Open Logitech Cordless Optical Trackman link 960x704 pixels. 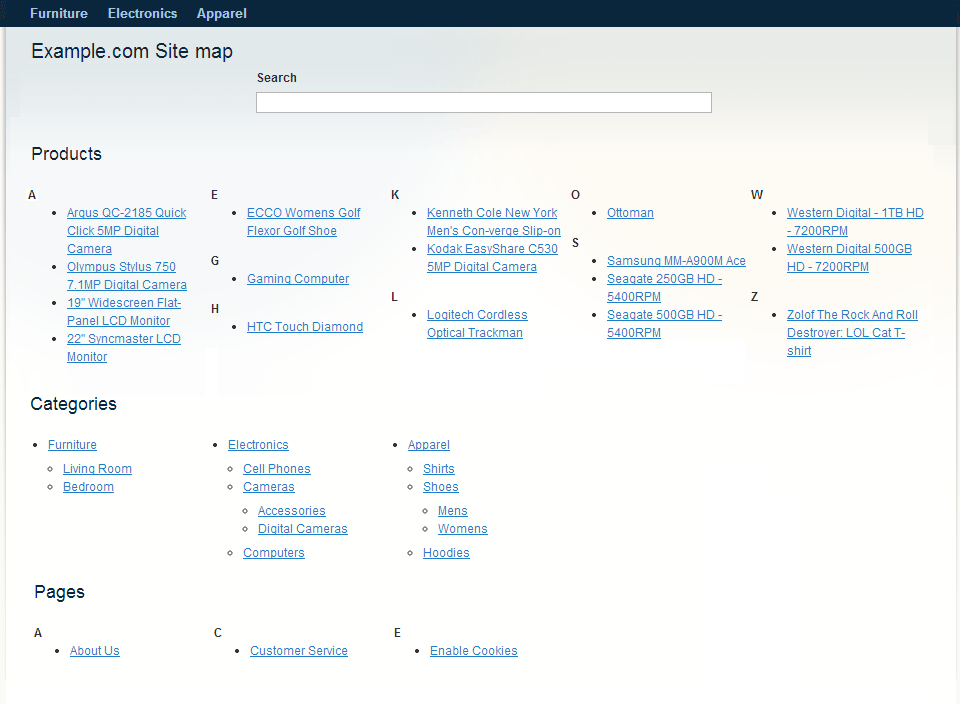[477, 324]
